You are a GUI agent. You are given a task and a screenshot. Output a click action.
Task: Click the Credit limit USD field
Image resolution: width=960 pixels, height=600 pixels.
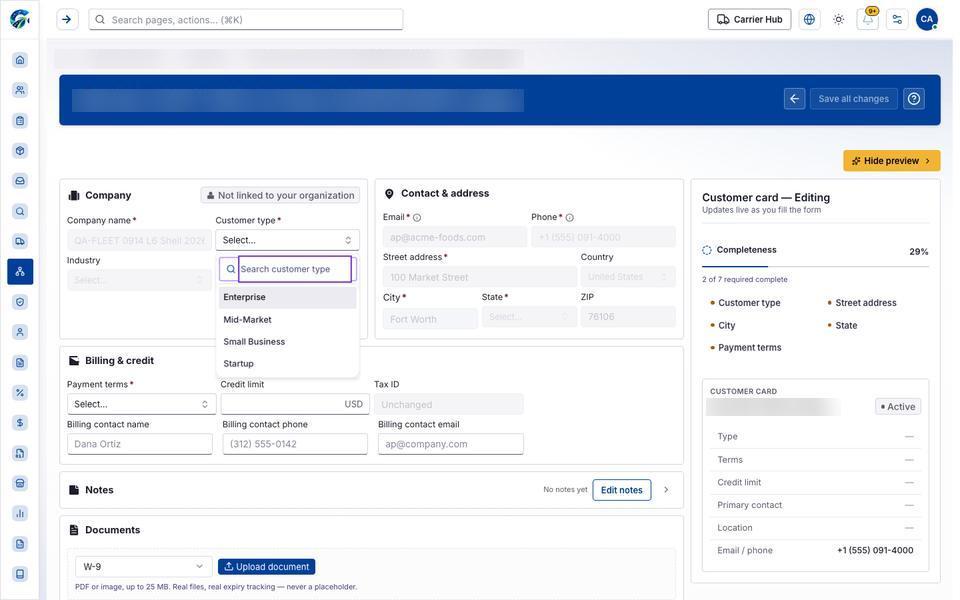pyautogui.click(x=295, y=404)
